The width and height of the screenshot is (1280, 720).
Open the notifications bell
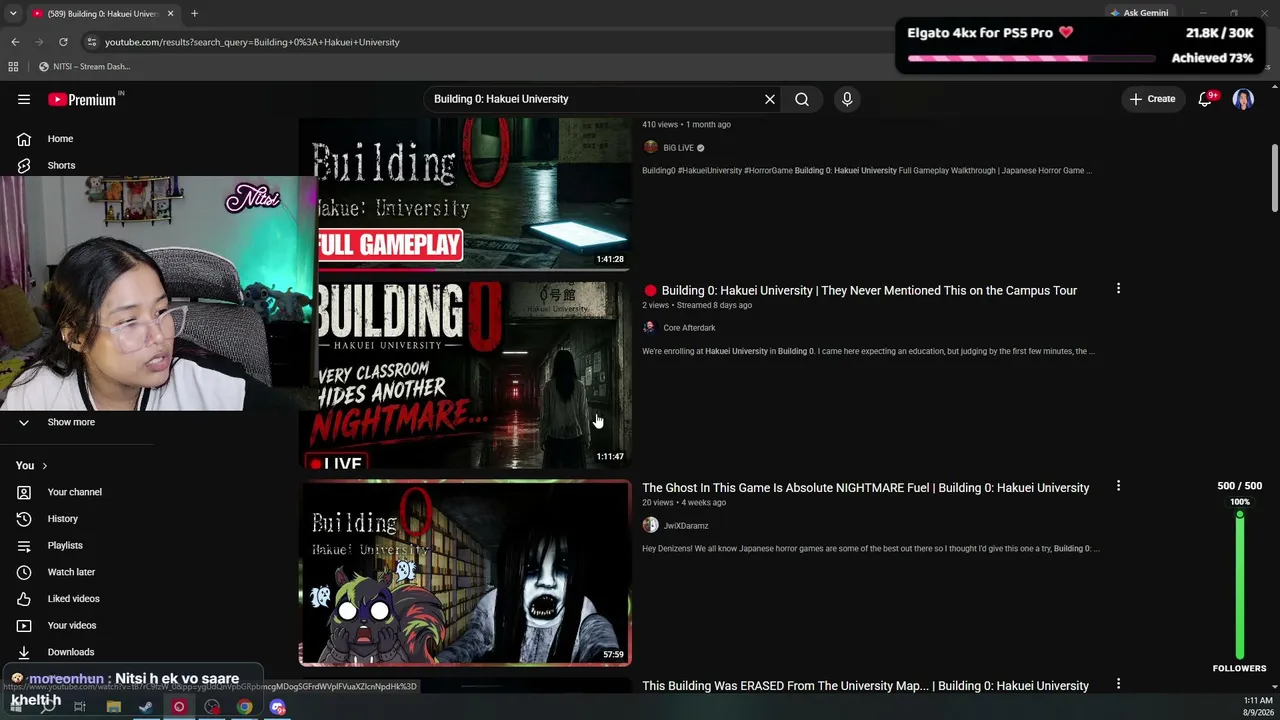point(1206,99)
